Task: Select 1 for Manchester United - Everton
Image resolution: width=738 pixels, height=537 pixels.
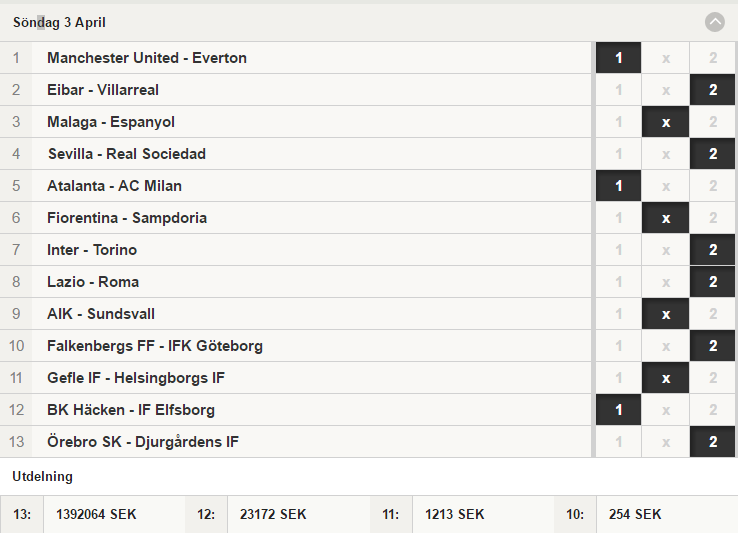Action: pos(618,58)
